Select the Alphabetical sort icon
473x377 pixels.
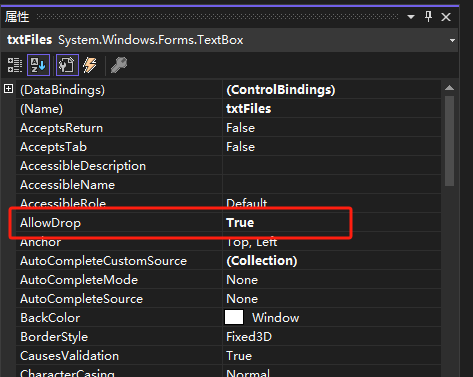point(38,65)
